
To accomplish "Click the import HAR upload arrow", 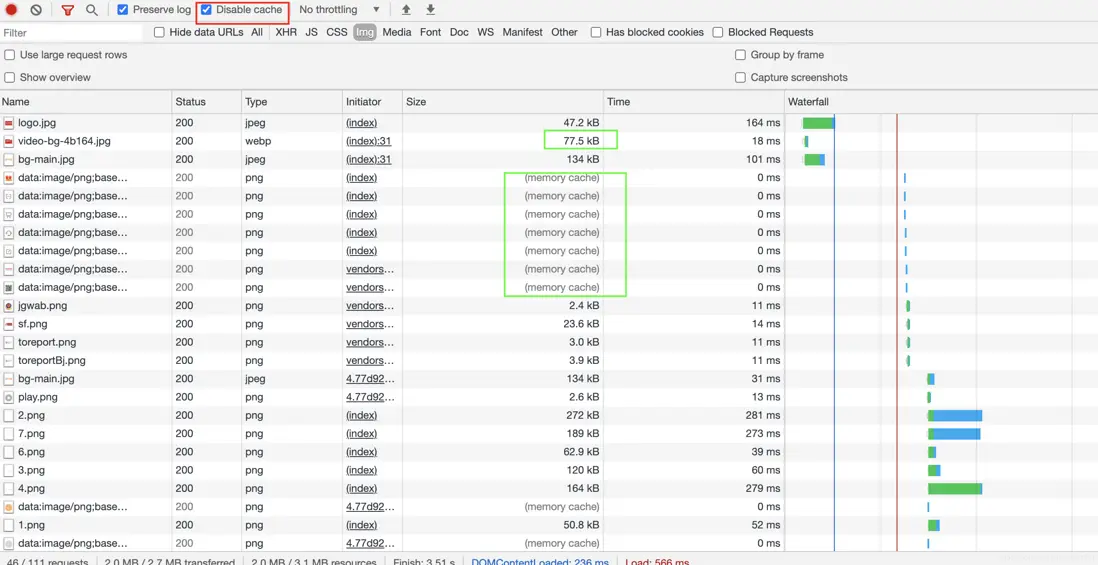I will 406,10.
